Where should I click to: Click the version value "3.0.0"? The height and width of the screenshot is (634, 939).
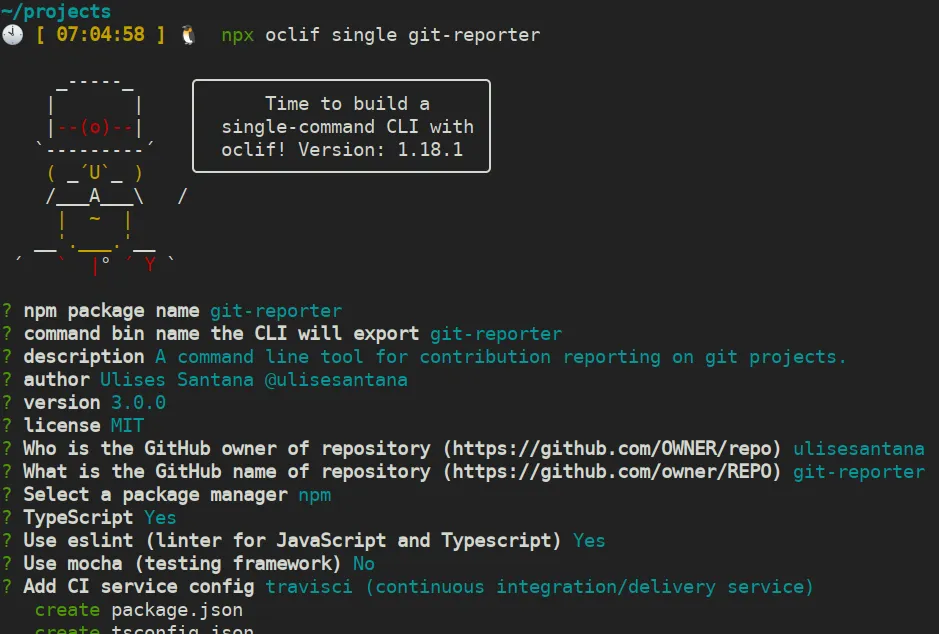(138, 402)
